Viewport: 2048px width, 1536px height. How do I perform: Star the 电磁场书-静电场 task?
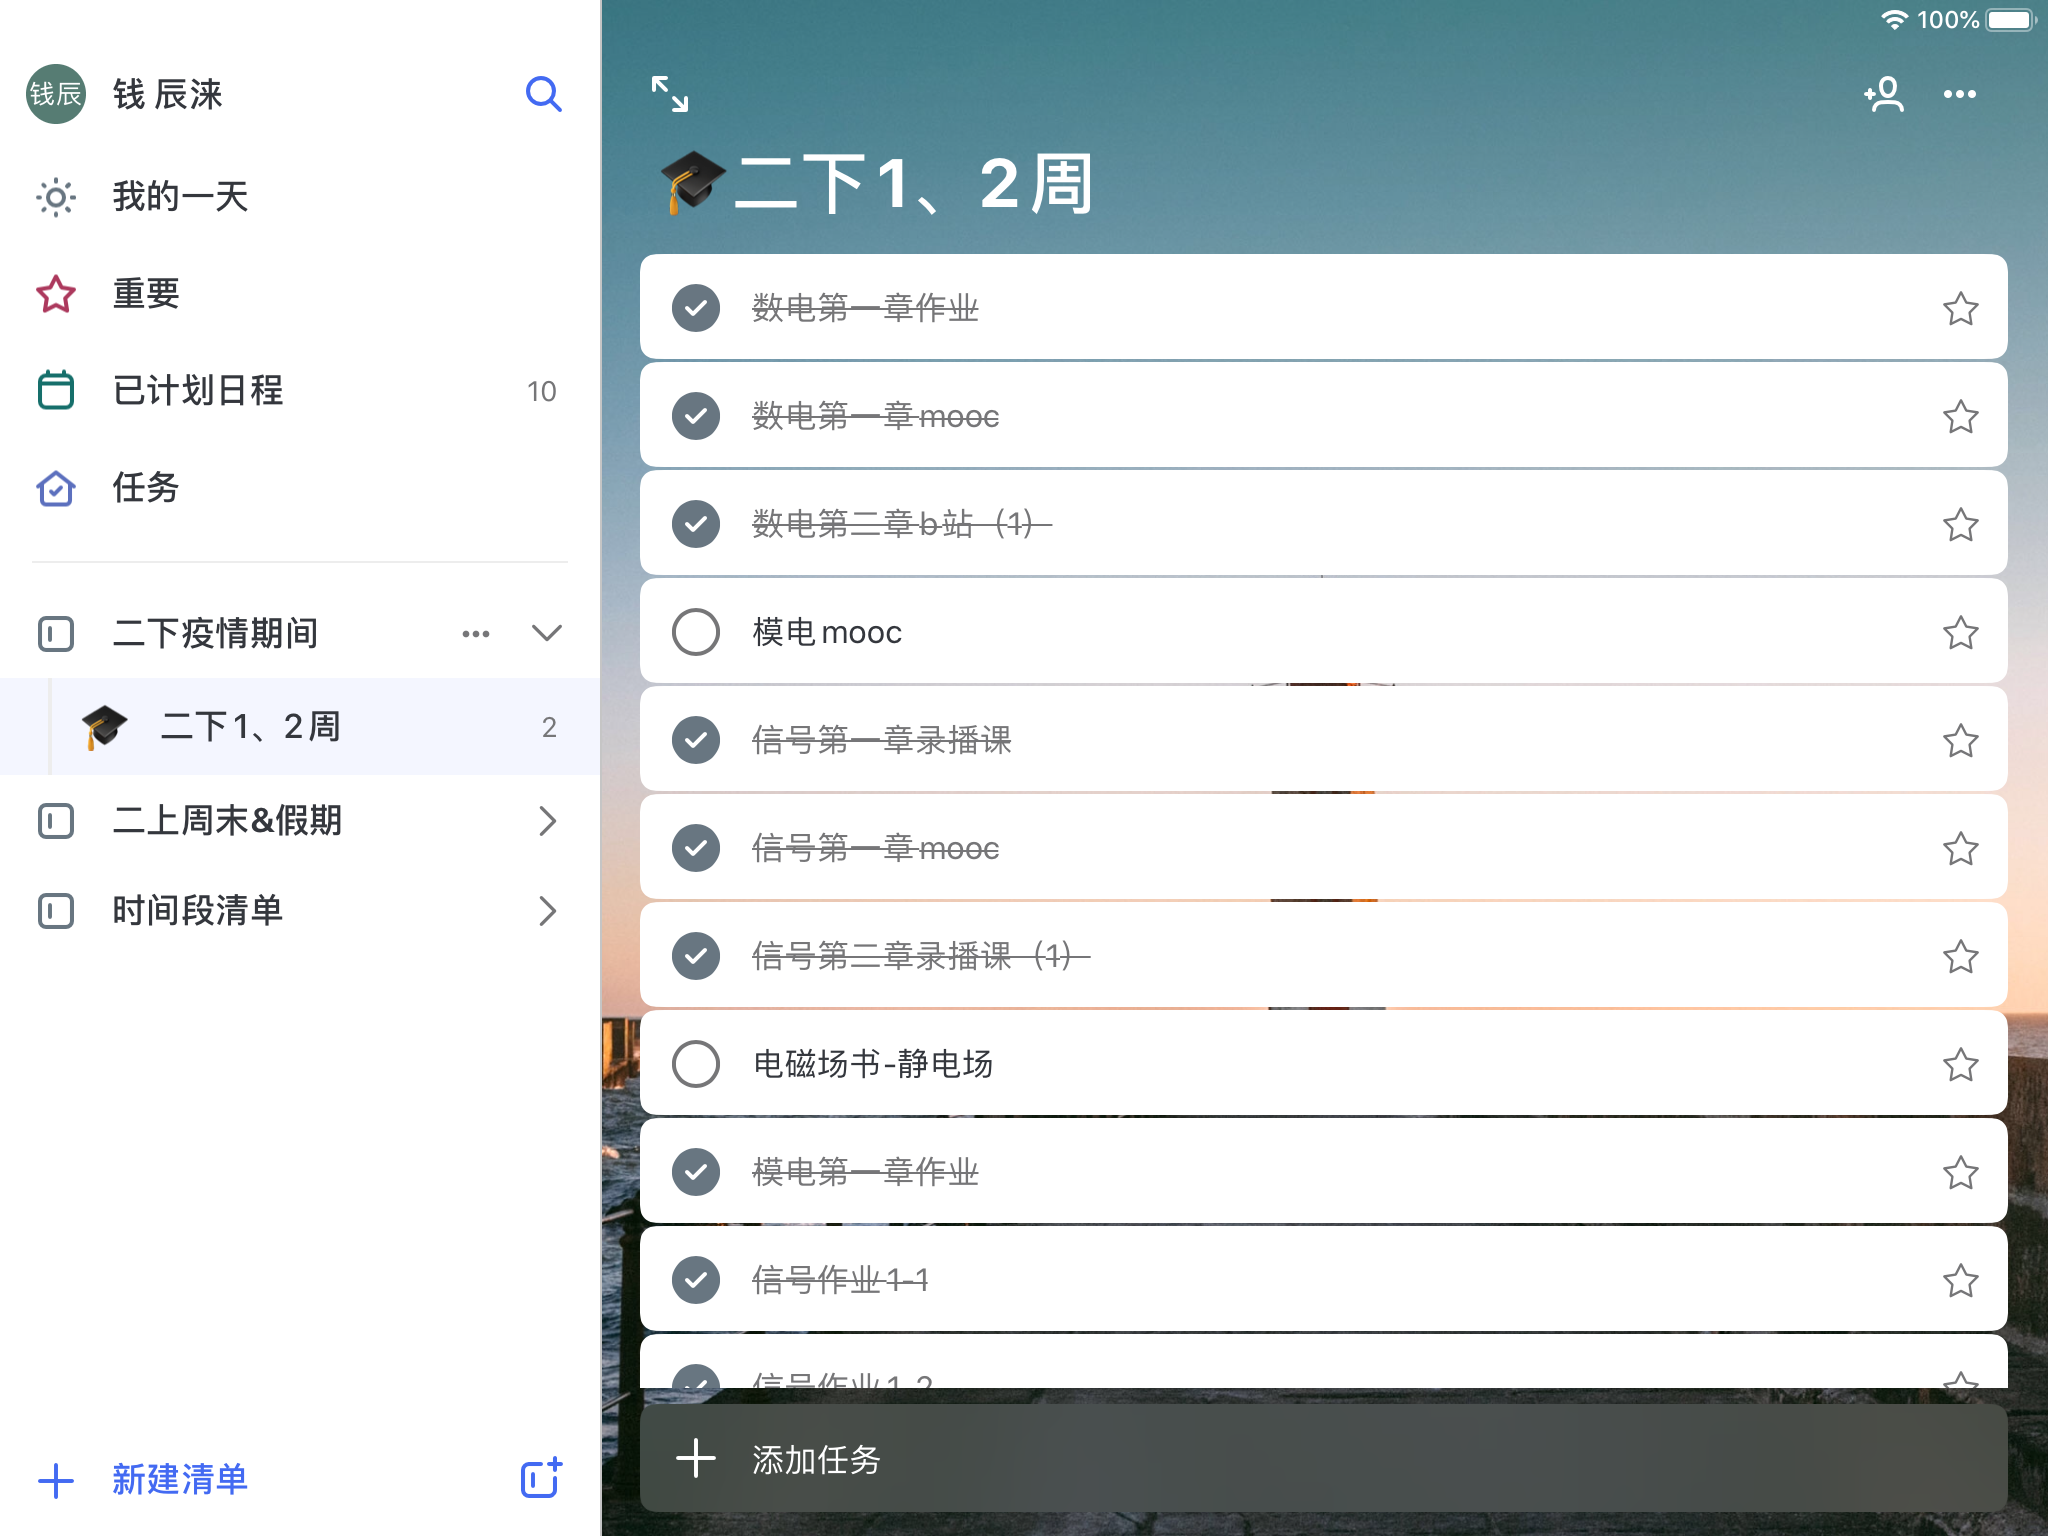1960,1065
